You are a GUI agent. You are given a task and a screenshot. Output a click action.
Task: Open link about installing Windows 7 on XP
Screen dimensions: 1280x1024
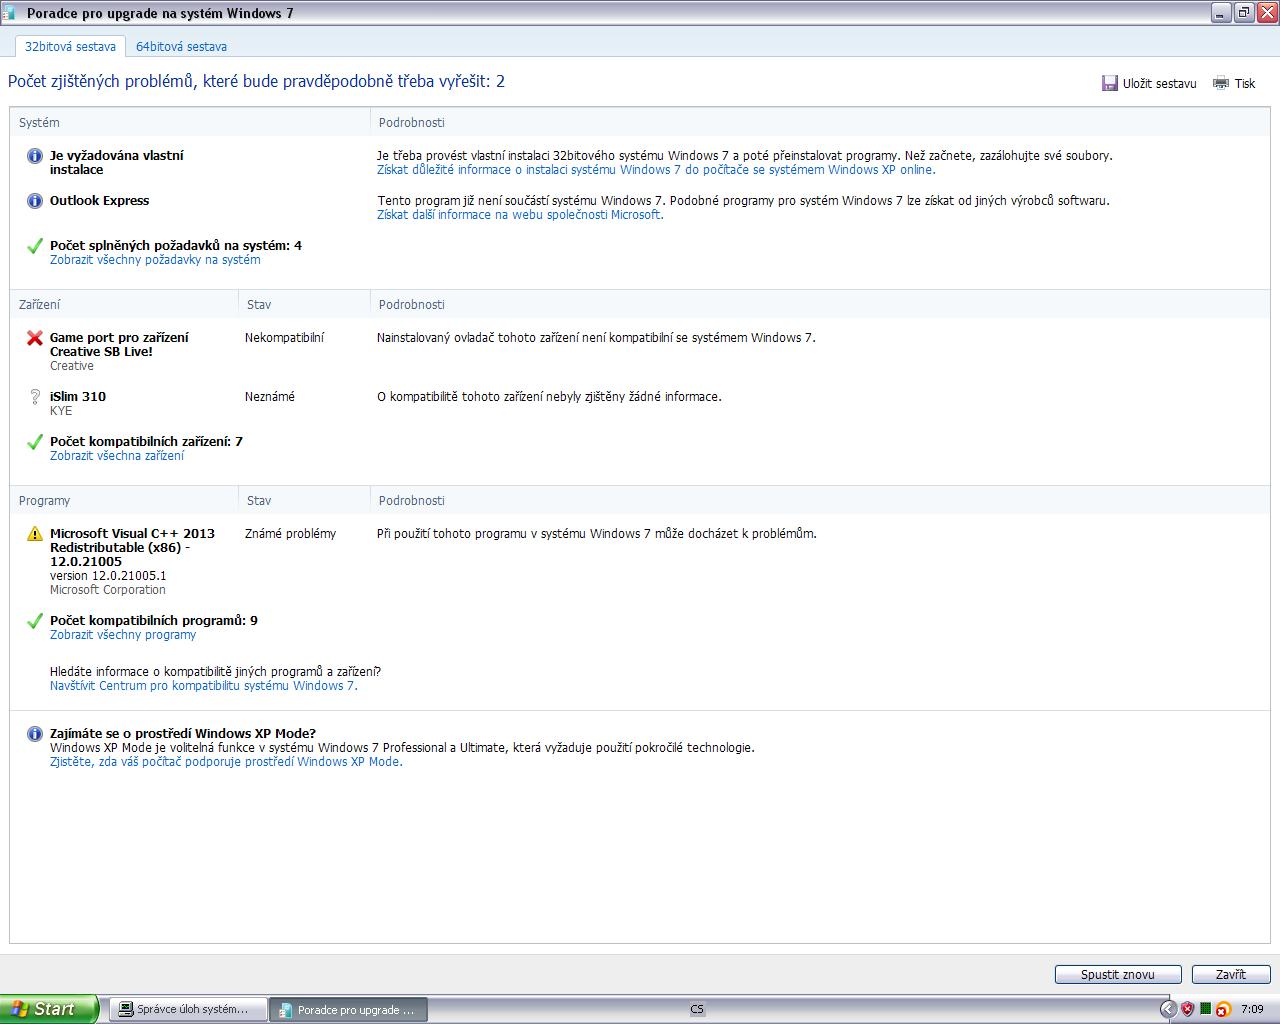point(656,170)
